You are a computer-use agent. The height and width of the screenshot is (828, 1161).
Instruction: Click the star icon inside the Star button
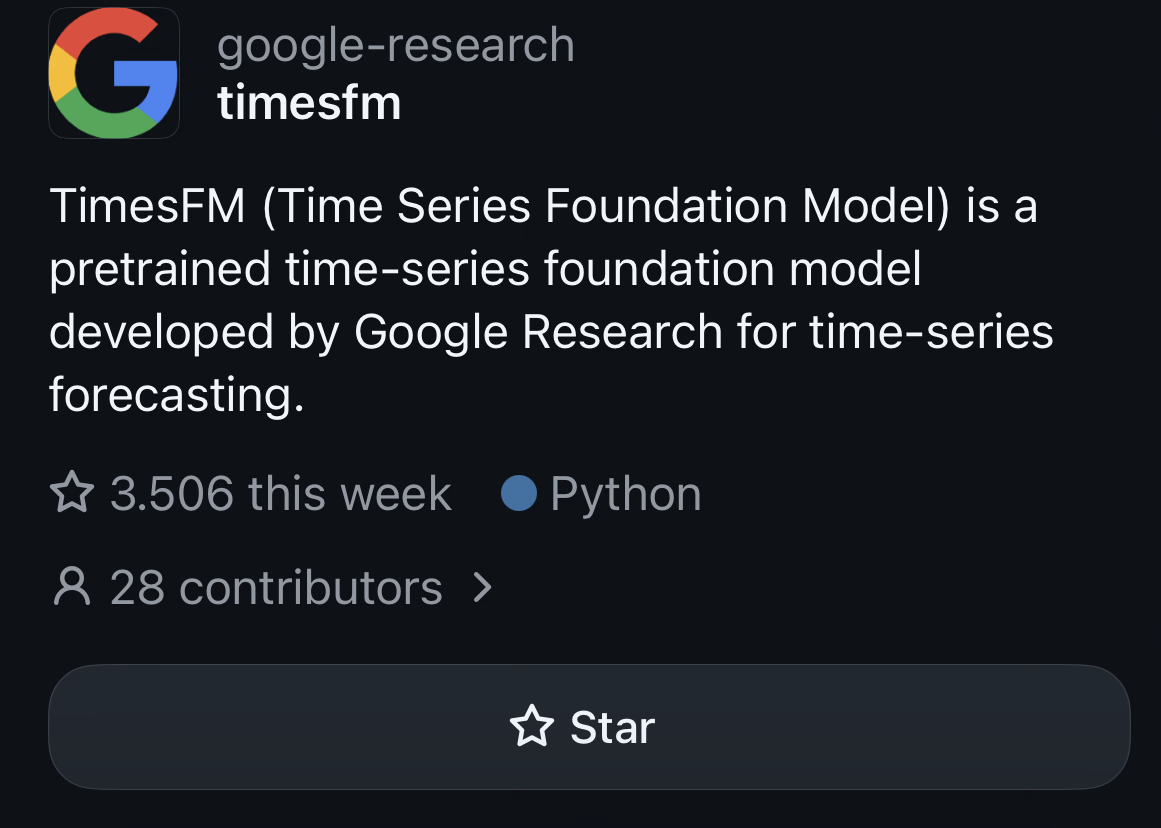coord(532,726)
